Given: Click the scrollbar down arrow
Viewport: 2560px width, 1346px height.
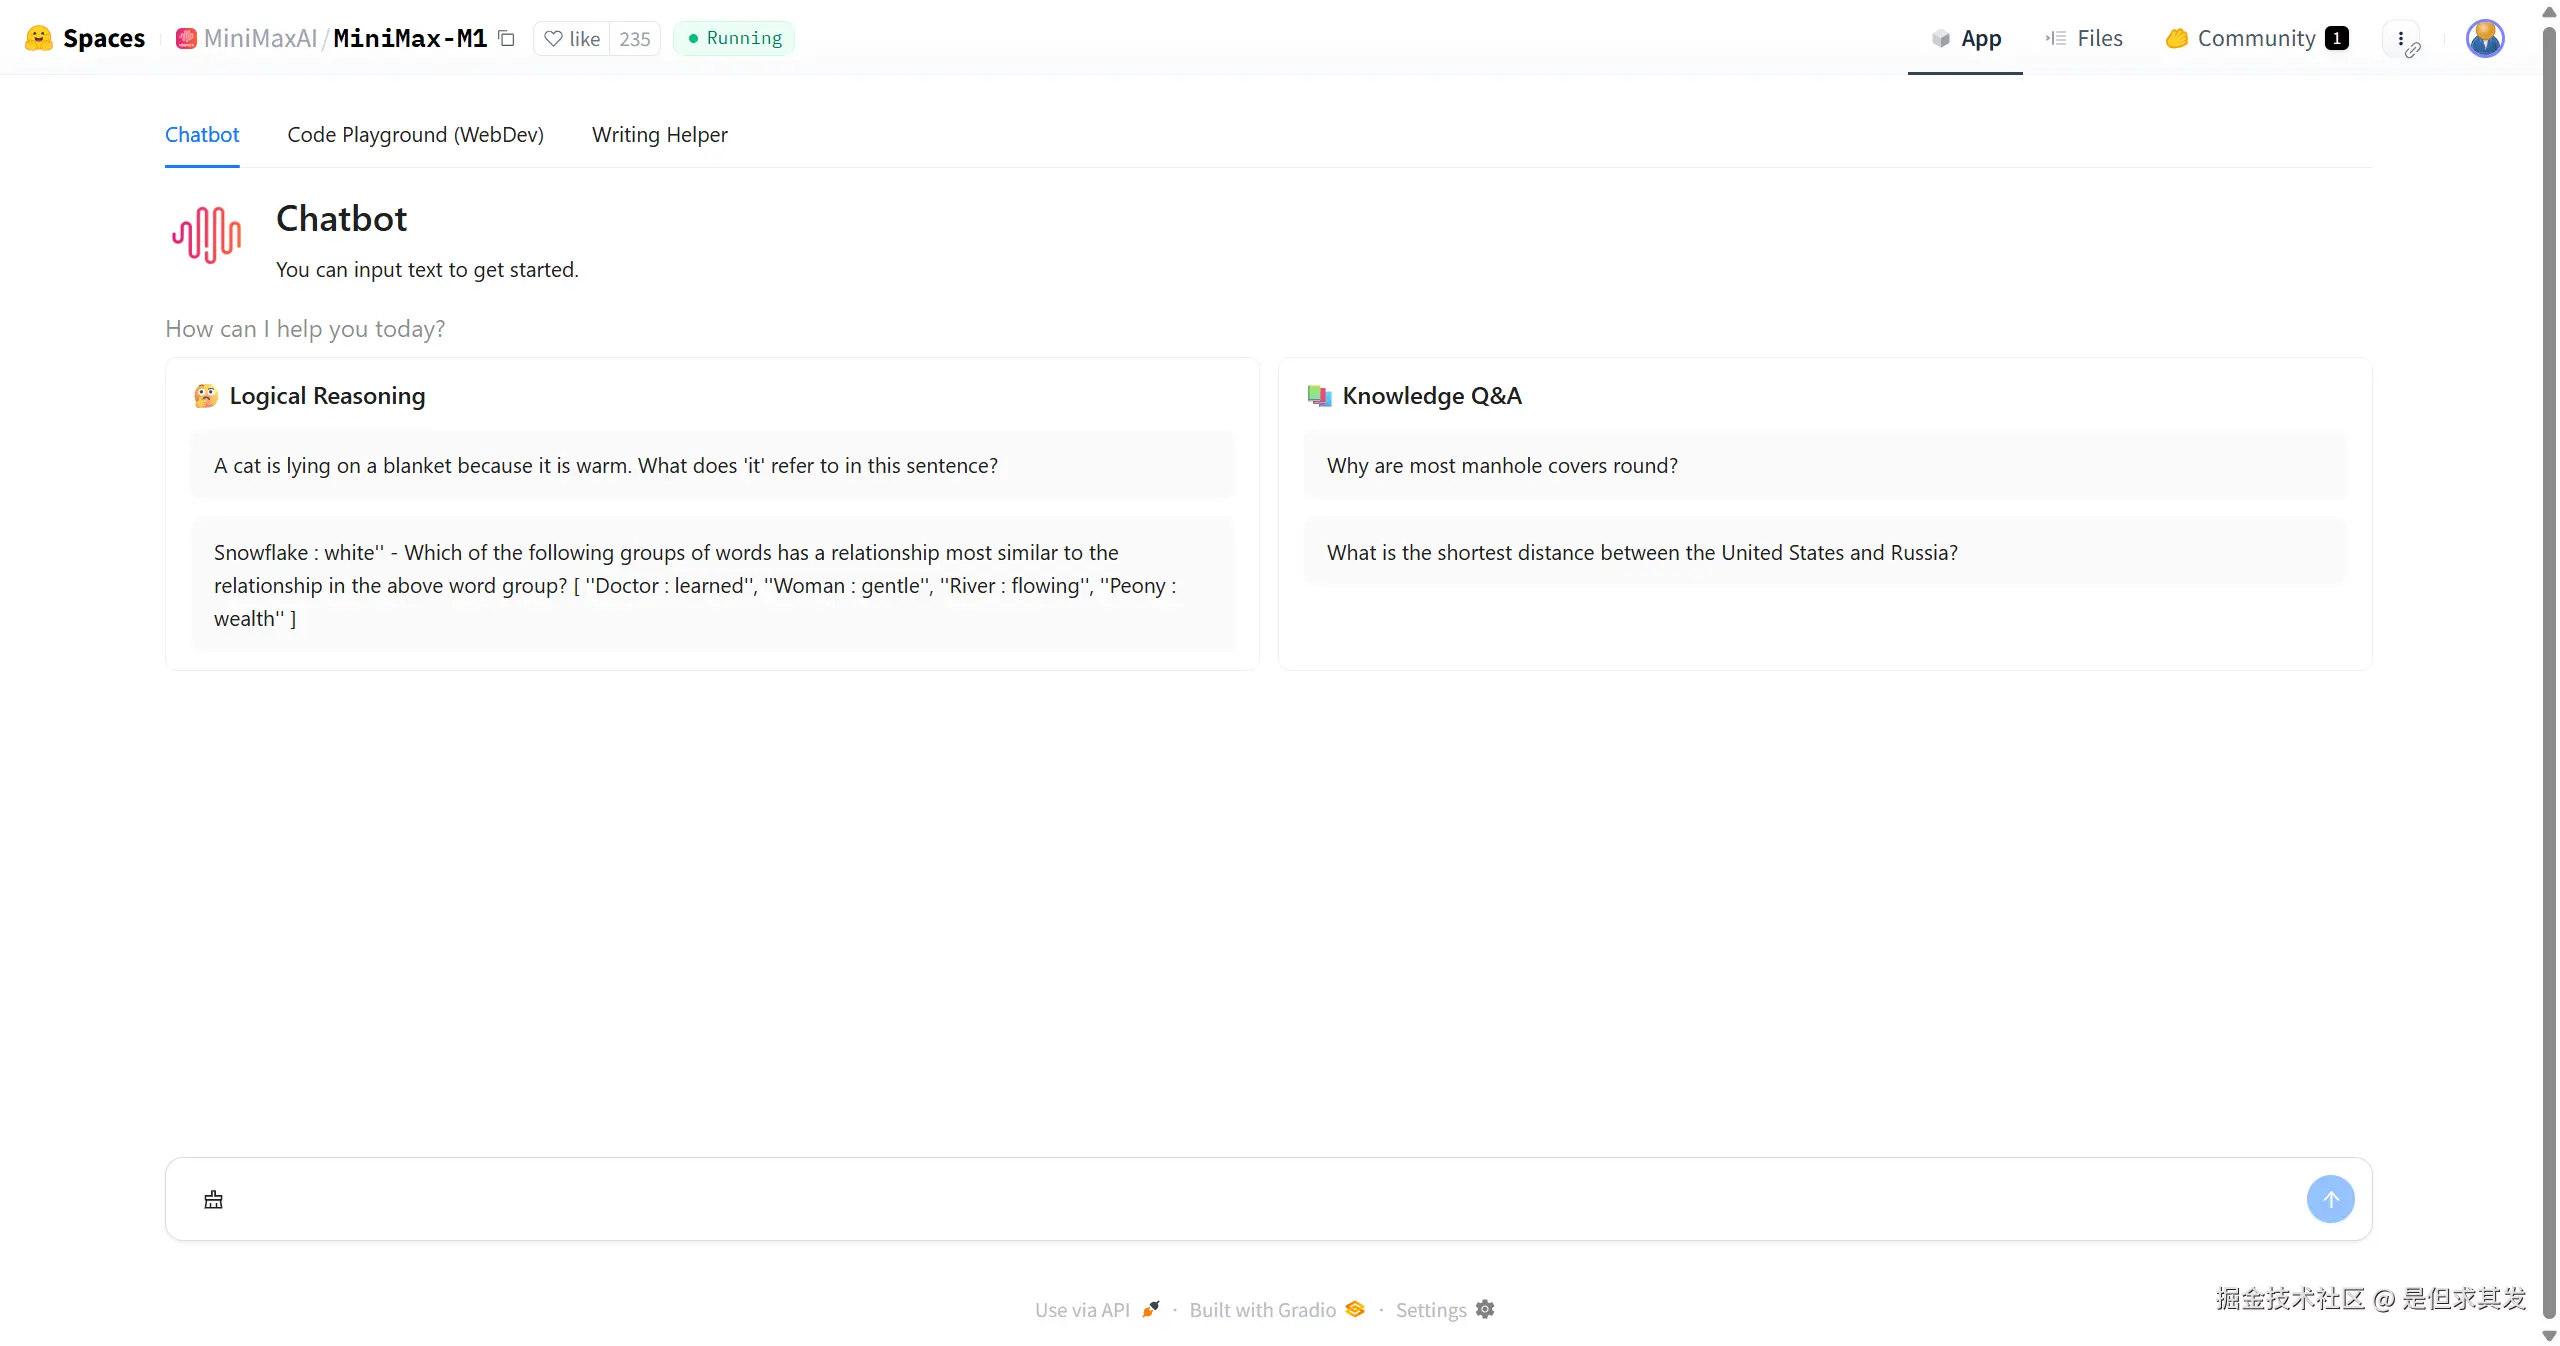Looking at the screenshot, I should (2549, 1336).
